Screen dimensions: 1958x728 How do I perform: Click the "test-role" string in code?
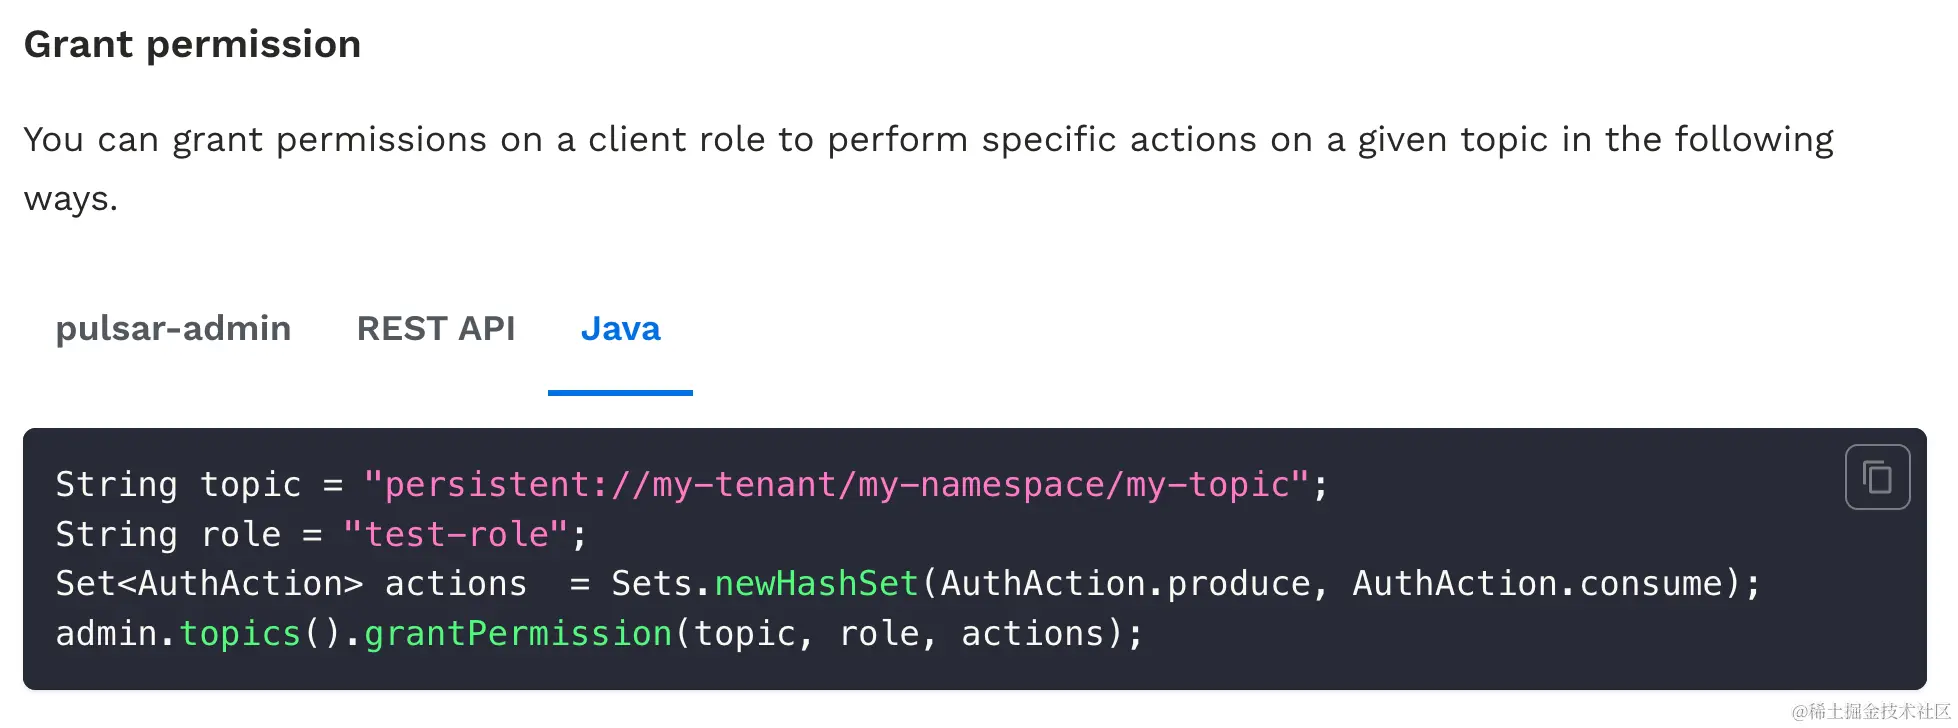pos(455,535)
